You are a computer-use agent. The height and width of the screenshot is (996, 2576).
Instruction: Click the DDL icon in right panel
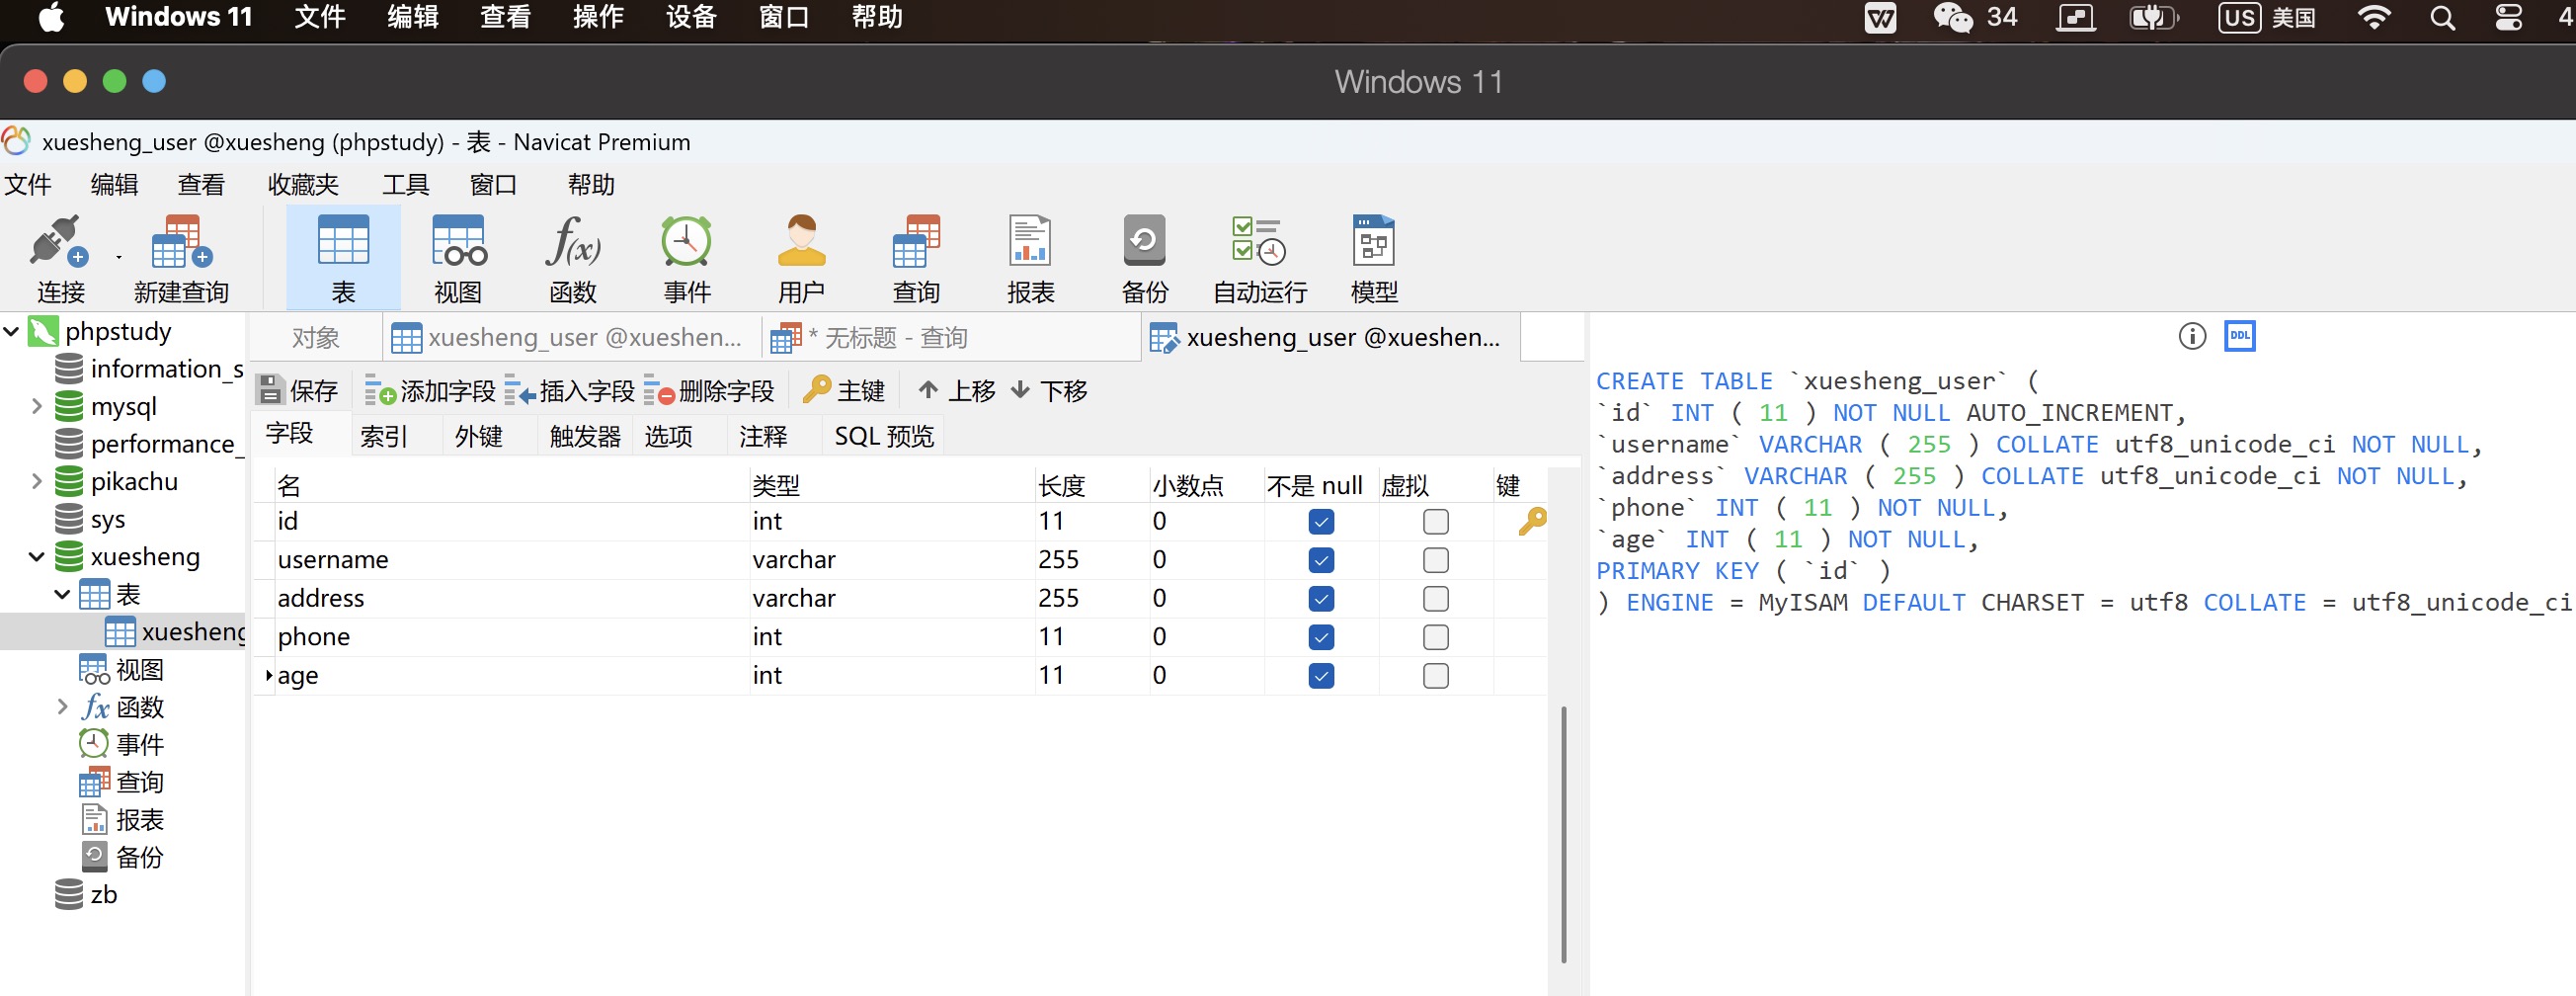pyautogui.click(x=2239, y=336)
